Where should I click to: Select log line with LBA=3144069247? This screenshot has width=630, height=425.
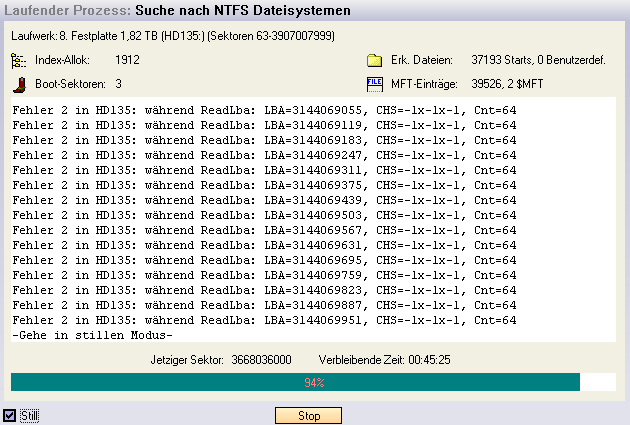[x=264, y=155]
